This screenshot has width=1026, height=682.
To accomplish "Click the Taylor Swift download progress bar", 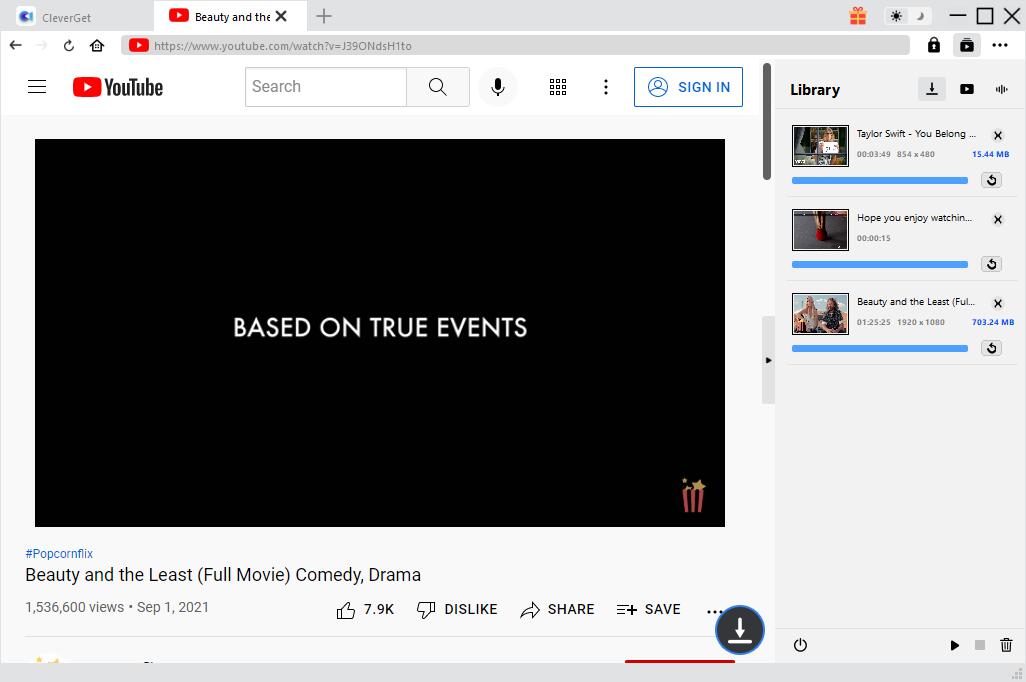I will (879, 181).
